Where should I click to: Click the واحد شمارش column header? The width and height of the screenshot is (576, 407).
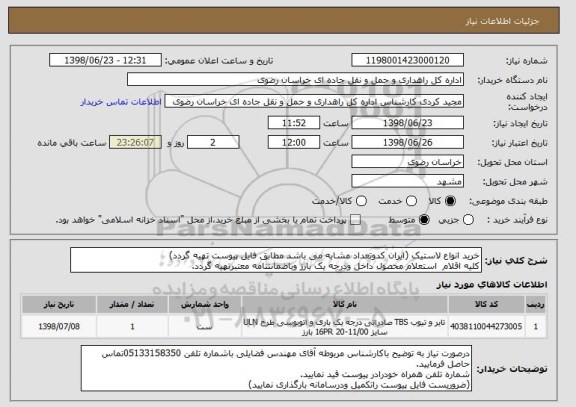[x=205, y=304]
